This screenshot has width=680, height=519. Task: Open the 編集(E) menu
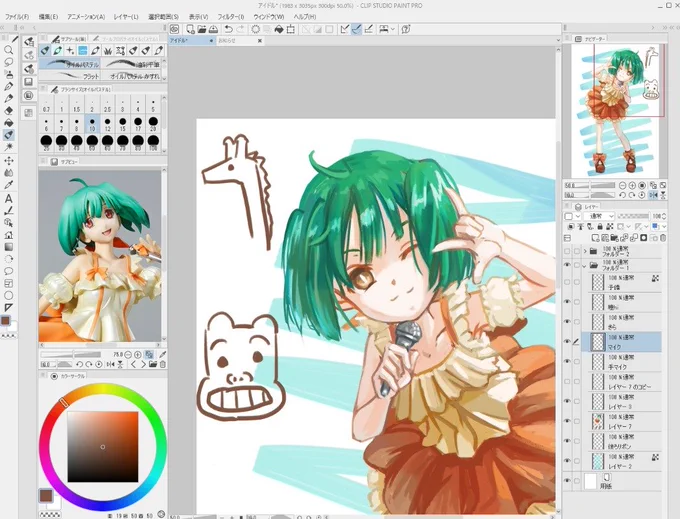point(48,17)
